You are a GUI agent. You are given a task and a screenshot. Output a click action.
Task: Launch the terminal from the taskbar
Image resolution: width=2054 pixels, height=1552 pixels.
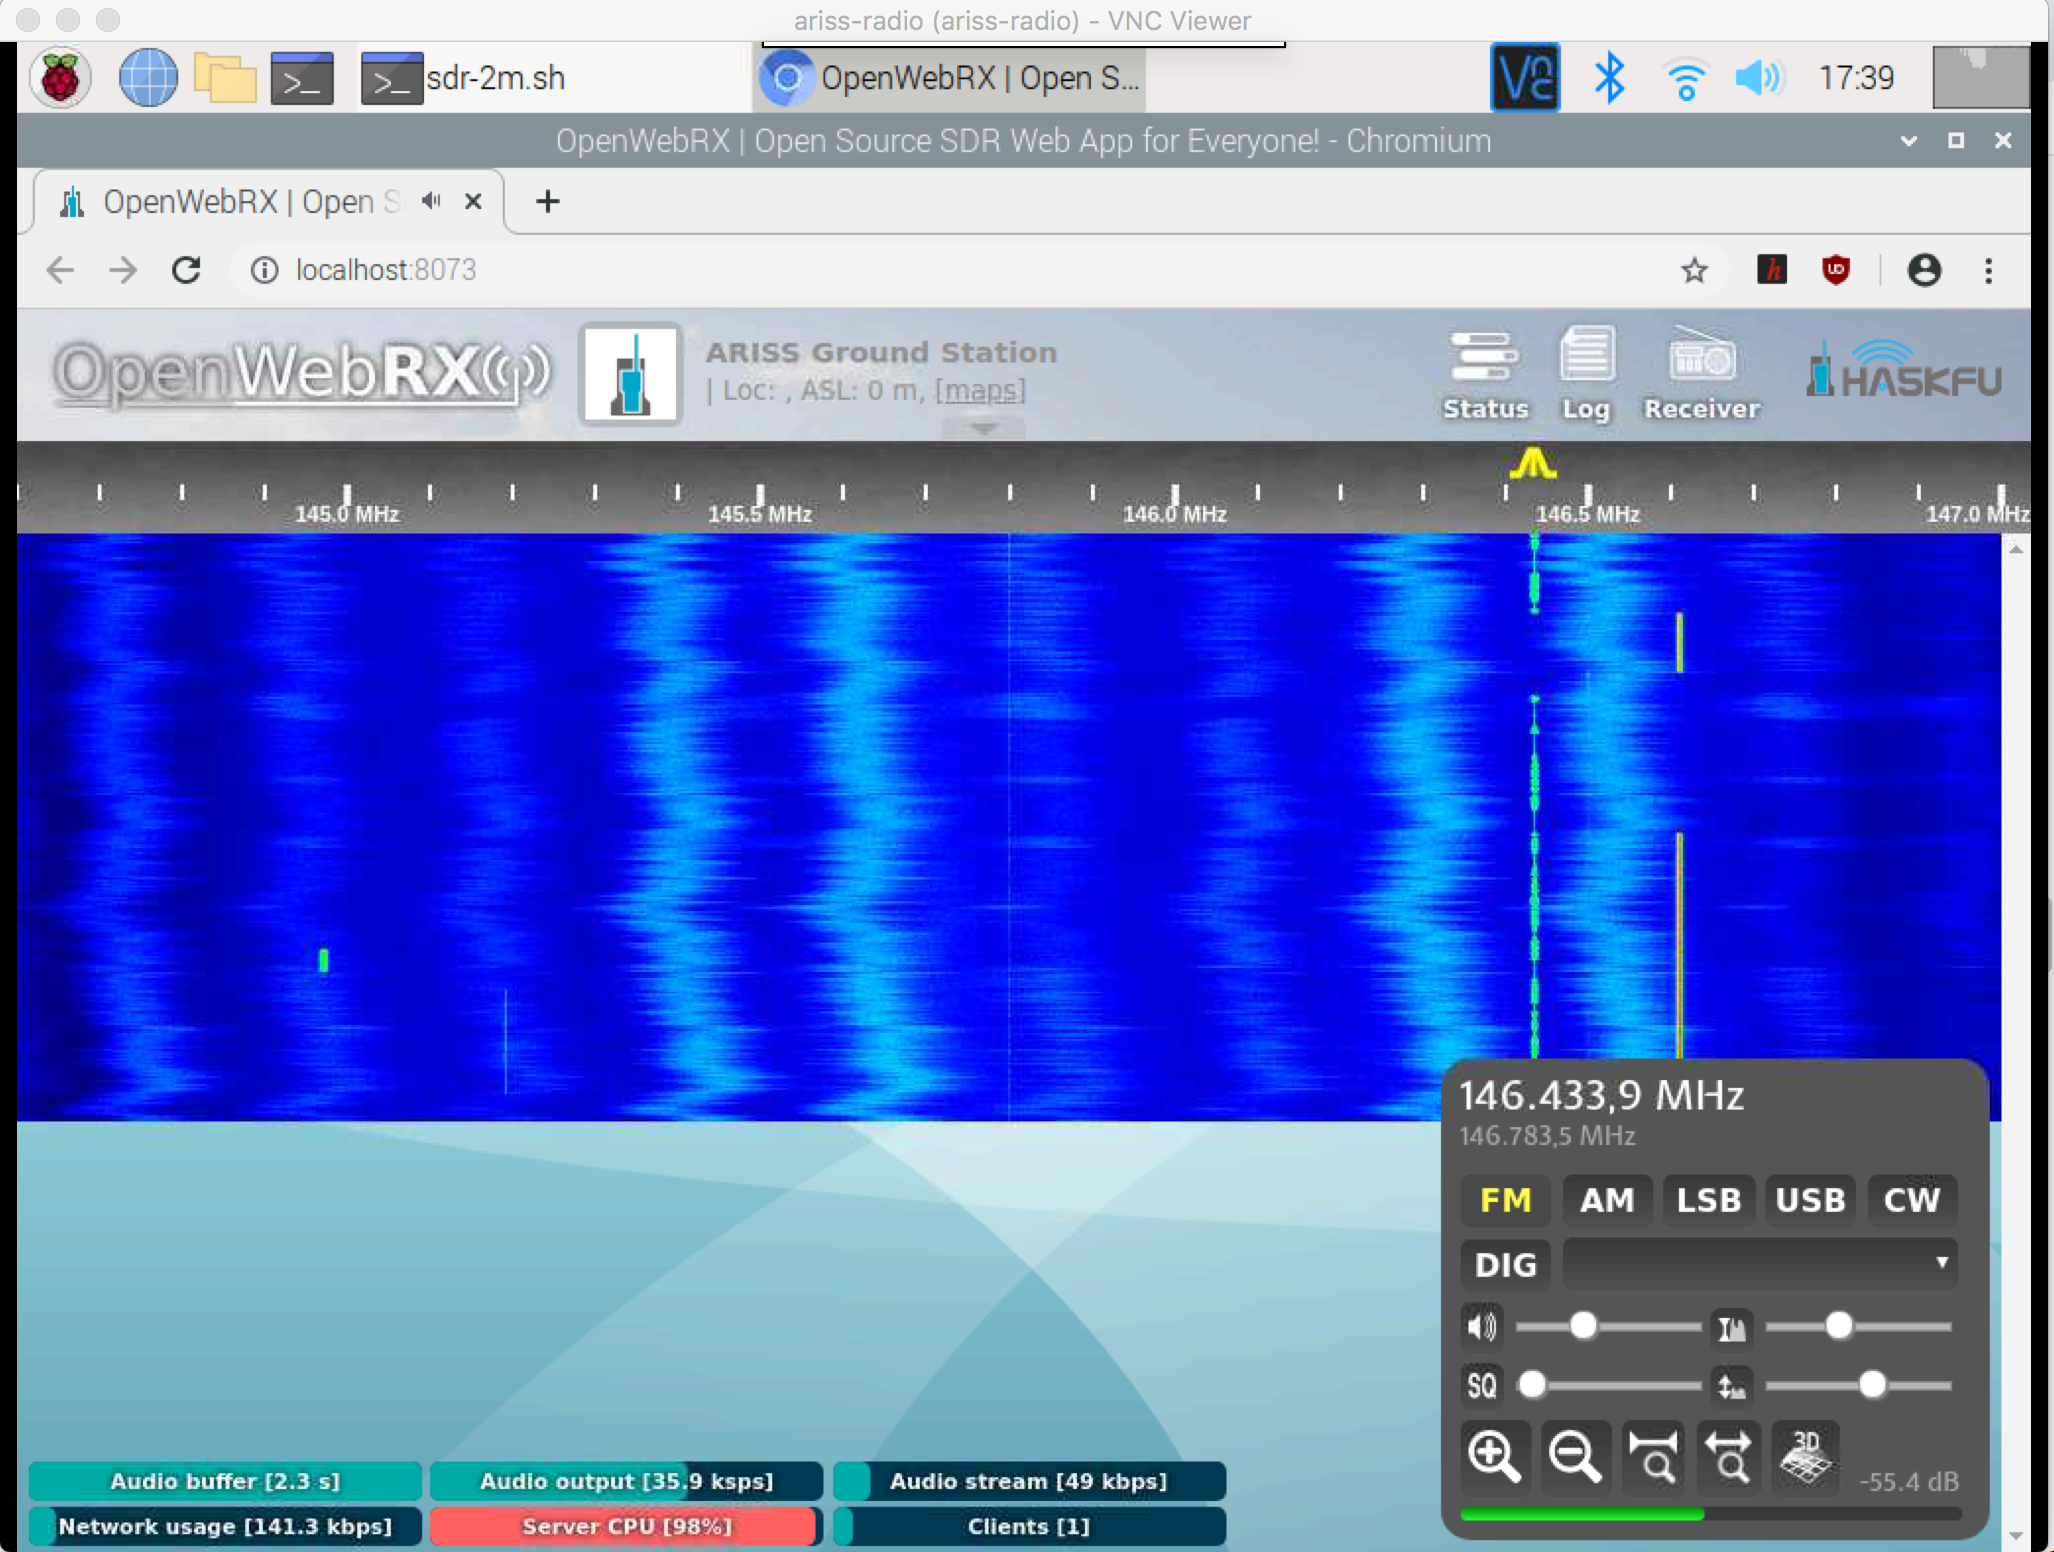click(302, 78)
